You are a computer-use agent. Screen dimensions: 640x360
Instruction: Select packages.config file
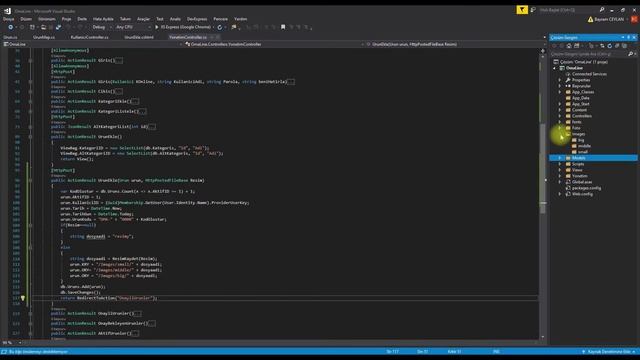click(x=586, y=188)
